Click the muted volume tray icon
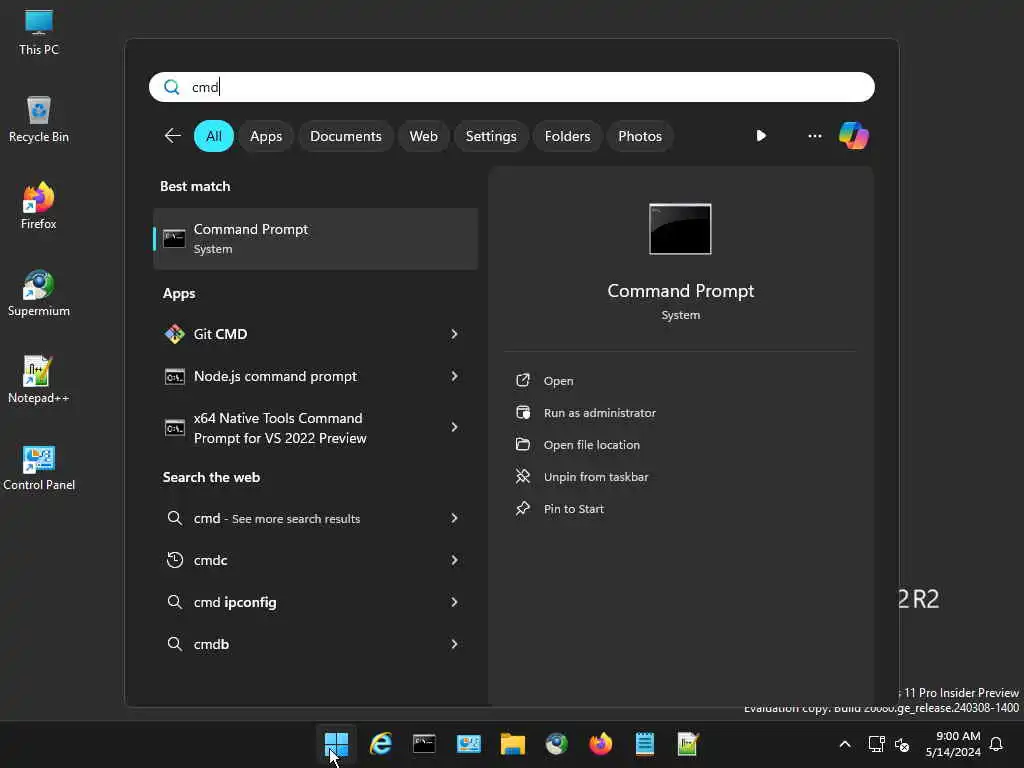The height and width of the screenshot is (768, 1024). click(x=902, y=744)
